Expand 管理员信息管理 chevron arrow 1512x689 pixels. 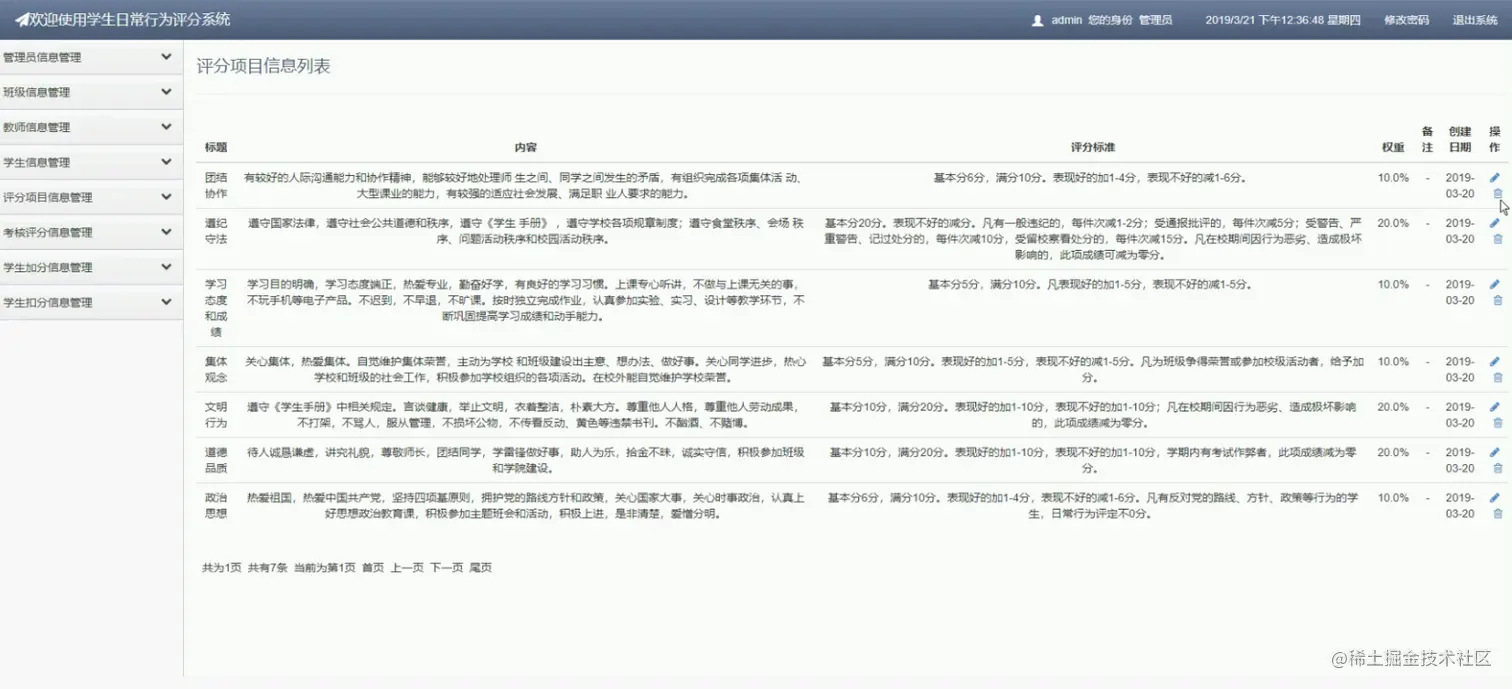166,57
